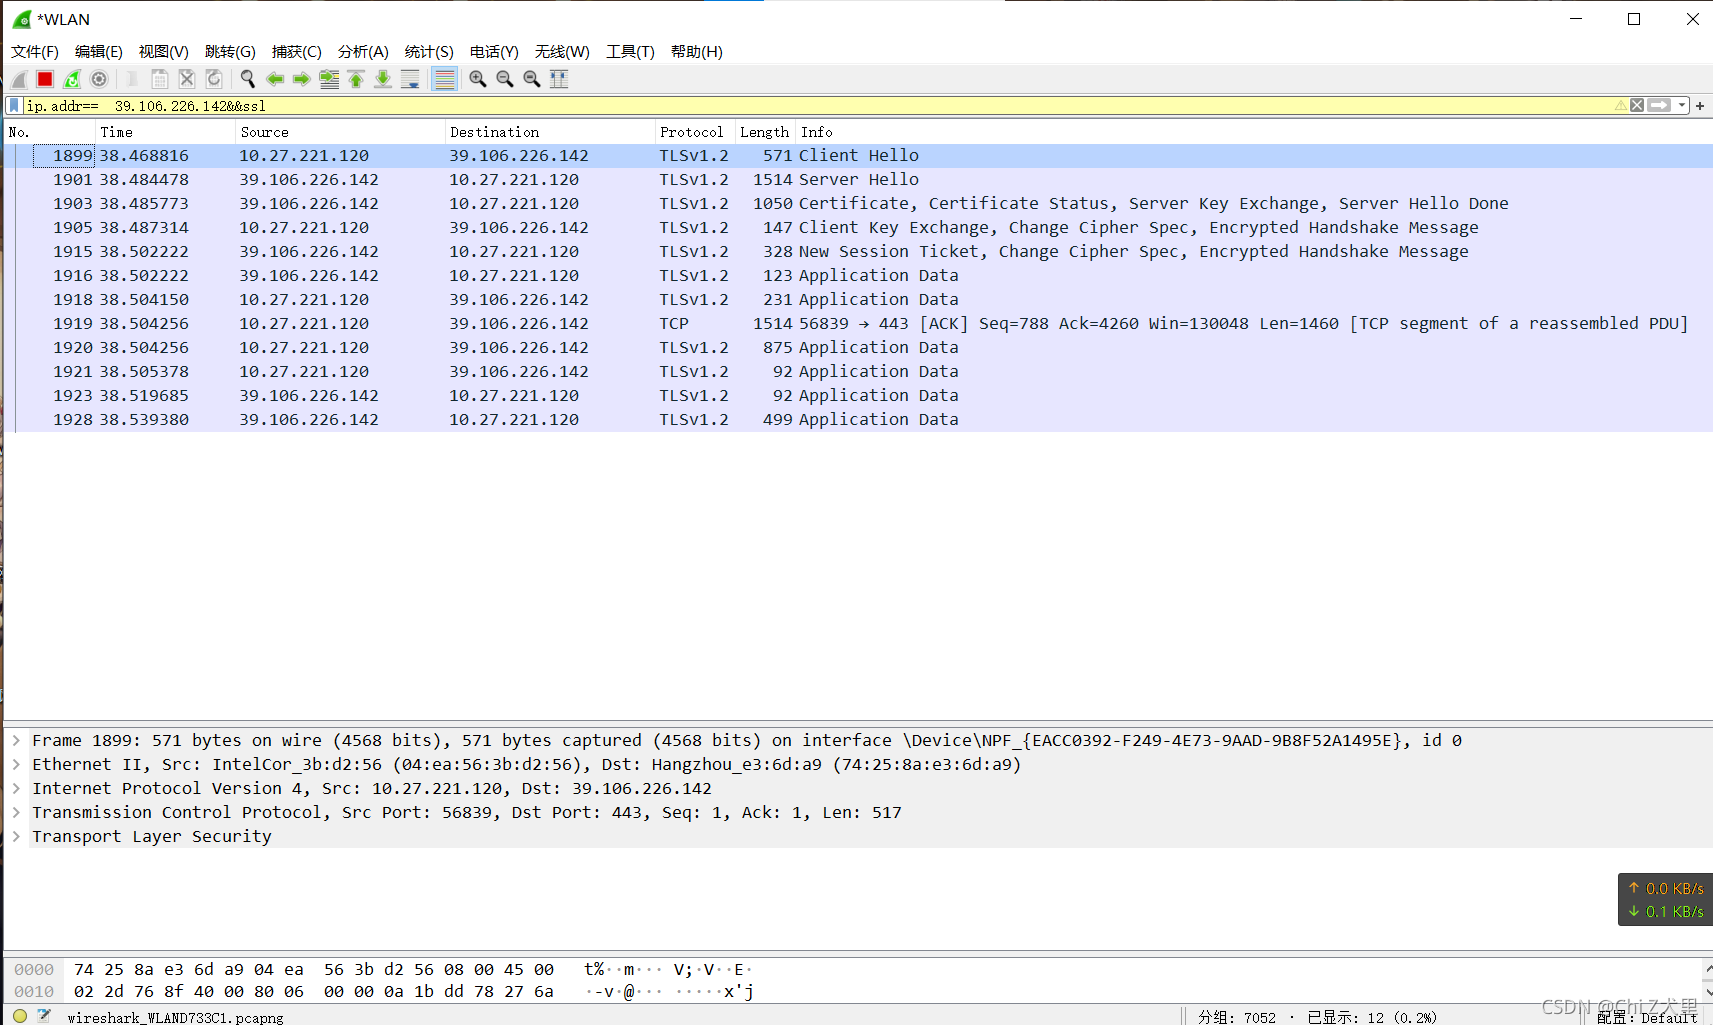Open the 视图(V) menu
This screenshot has width=1713, height=1025.
pyautogui.click(x=164, y=51)
